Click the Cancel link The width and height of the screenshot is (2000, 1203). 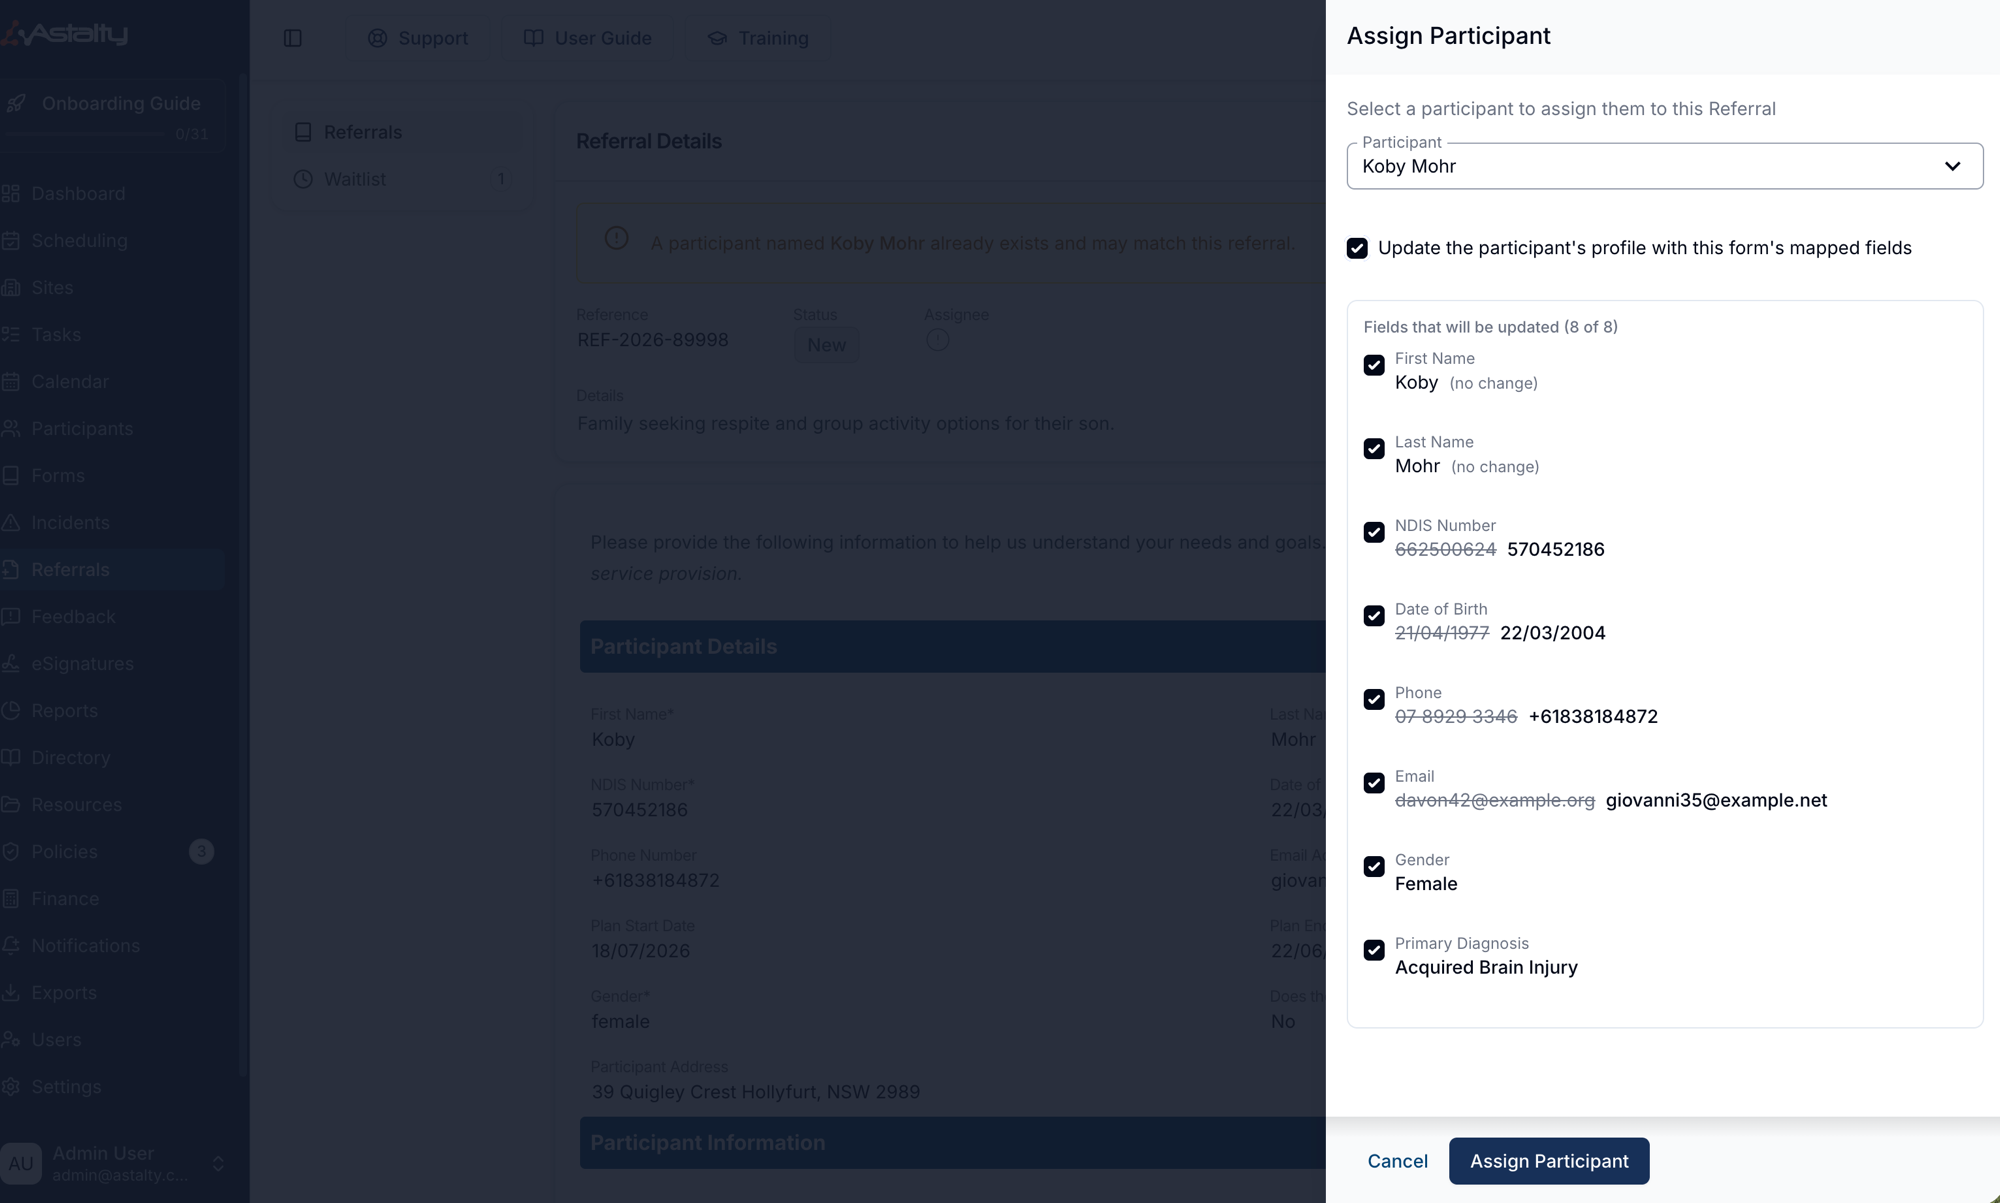click(1397, 1161)
